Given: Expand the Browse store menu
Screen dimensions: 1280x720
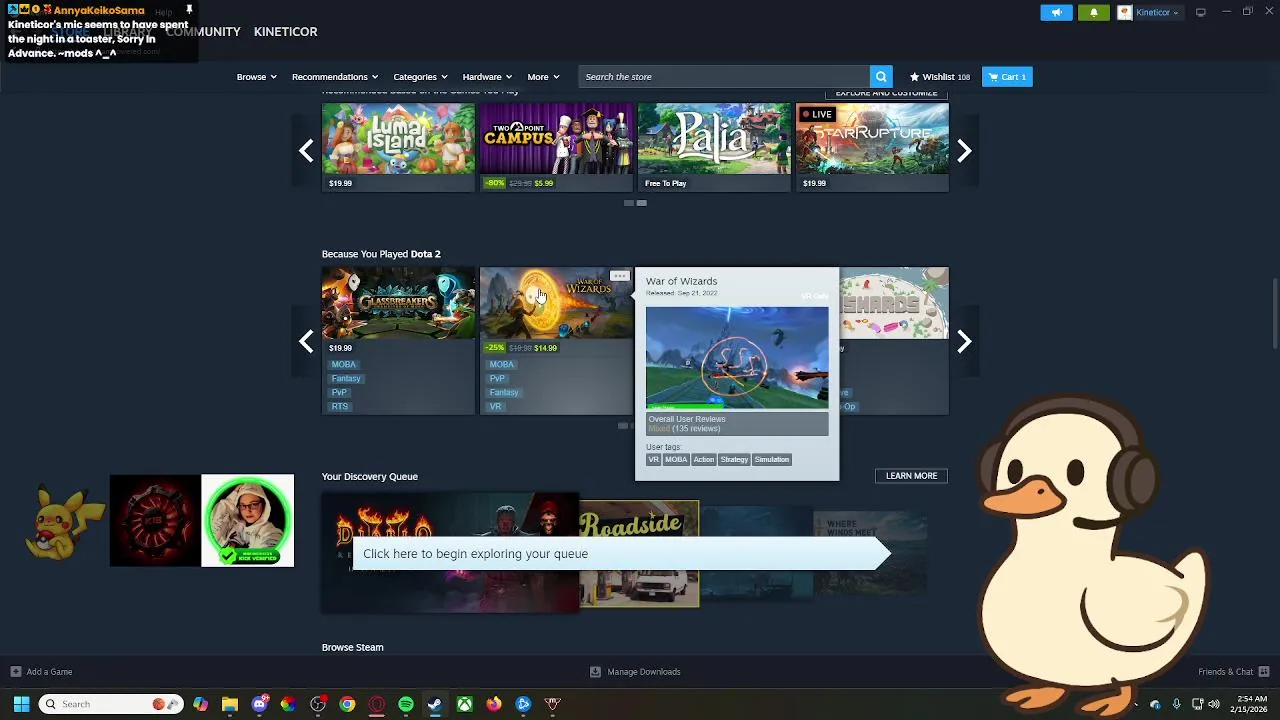Looking at the screenshot, I should tap(256, 77).
